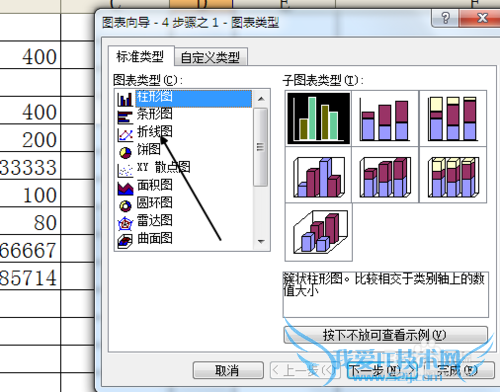
Task: Select the 柱形图 column chart icon
Action: (125, 99)
